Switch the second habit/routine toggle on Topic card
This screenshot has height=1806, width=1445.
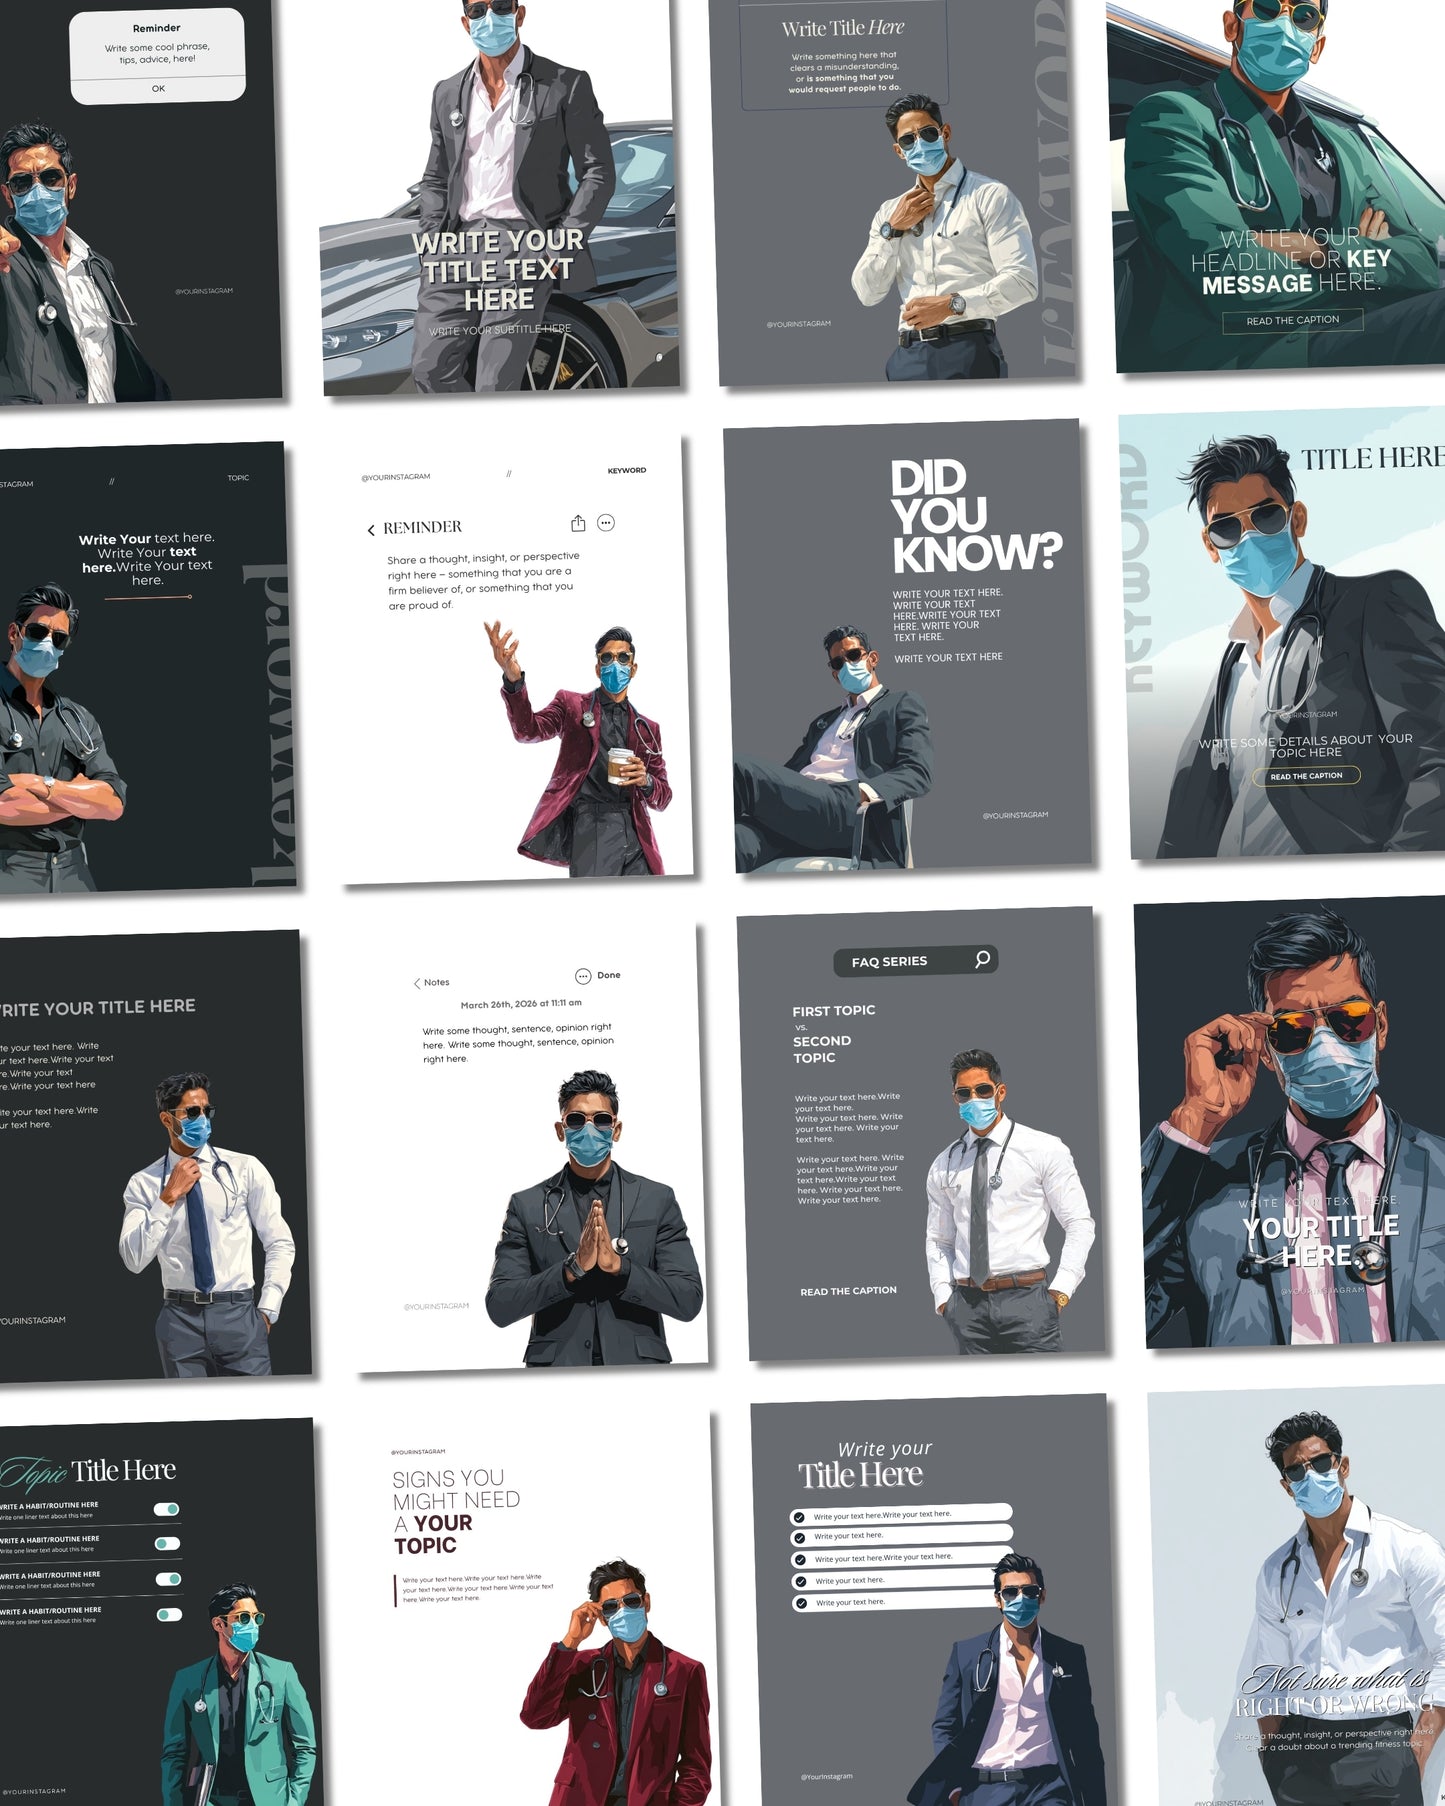tap(168, 1543)
